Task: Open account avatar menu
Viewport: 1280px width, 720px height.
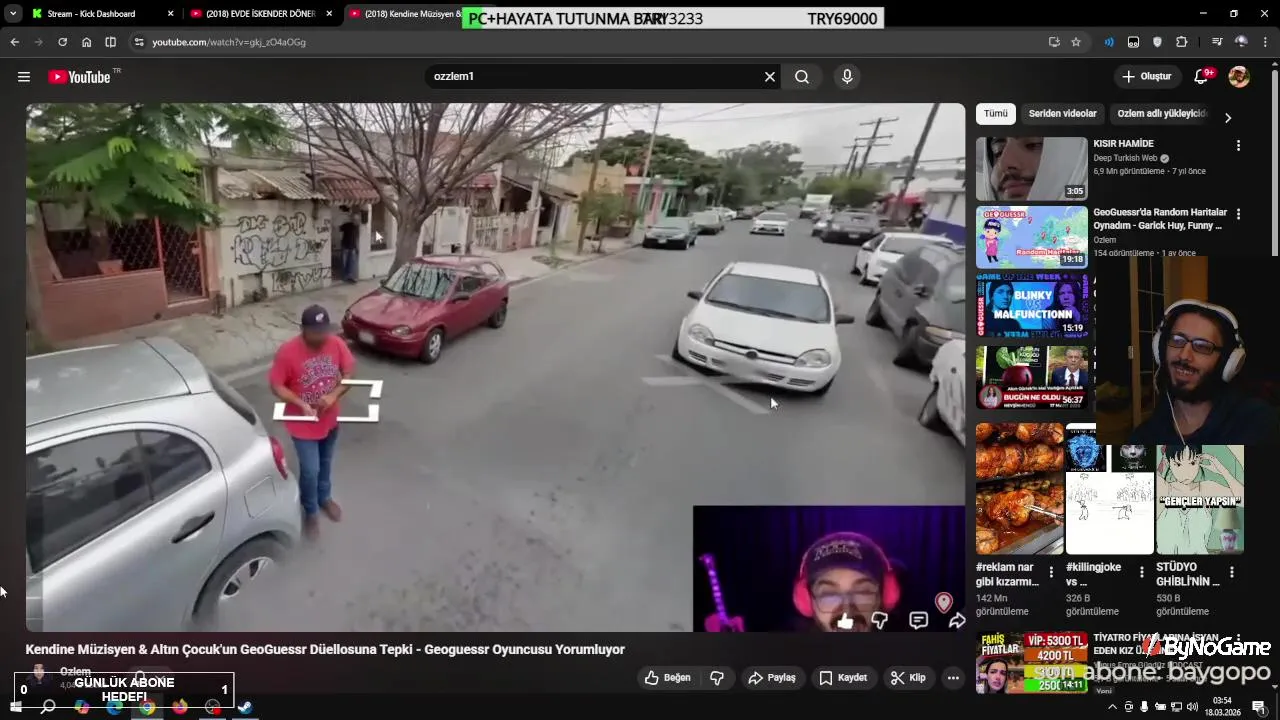Action: pyautogui.click(x=1239, y=77)
